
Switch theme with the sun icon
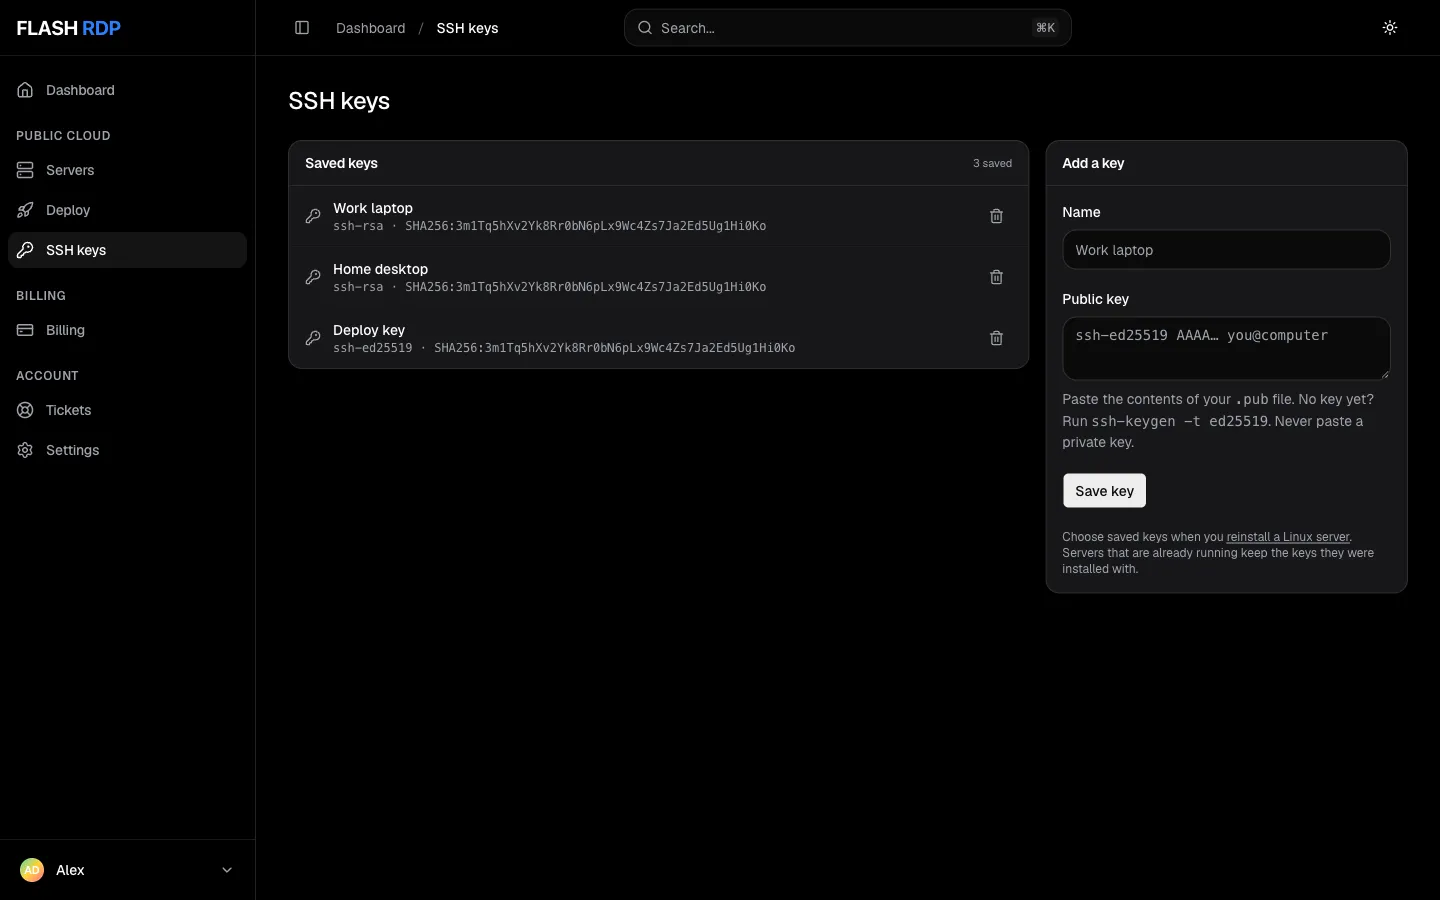pos(1390,28)
